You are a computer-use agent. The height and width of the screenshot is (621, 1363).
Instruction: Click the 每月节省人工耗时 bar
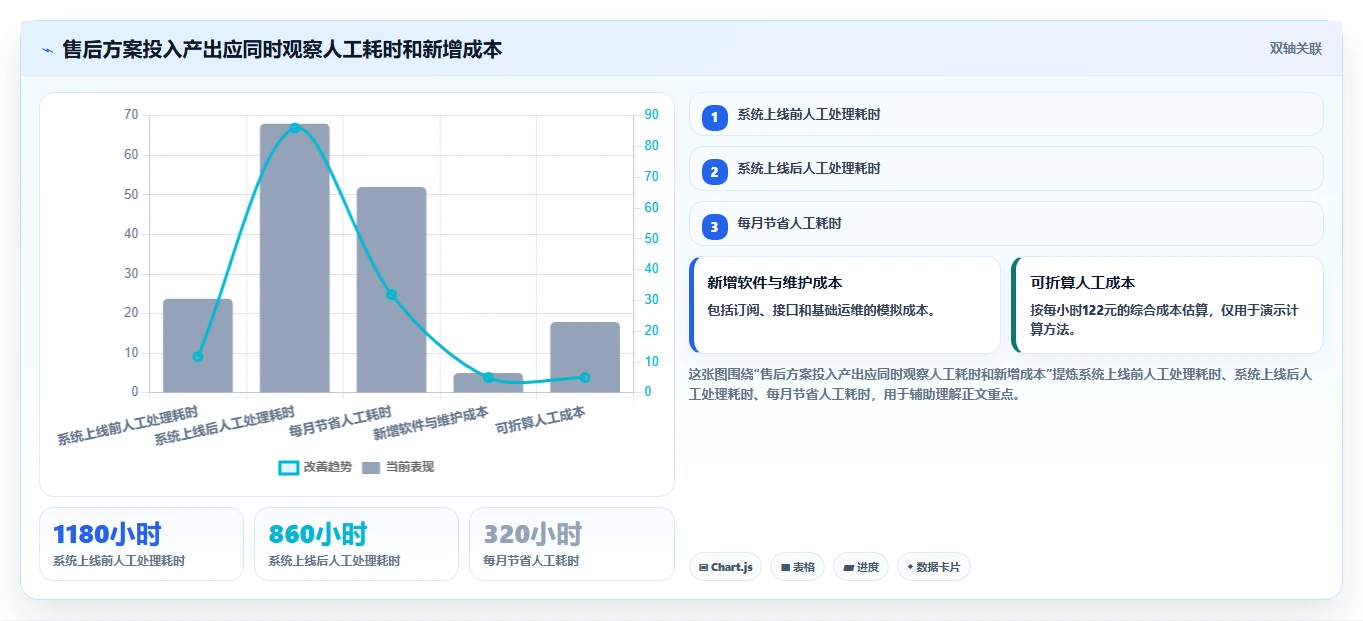(x=391, y=290)
